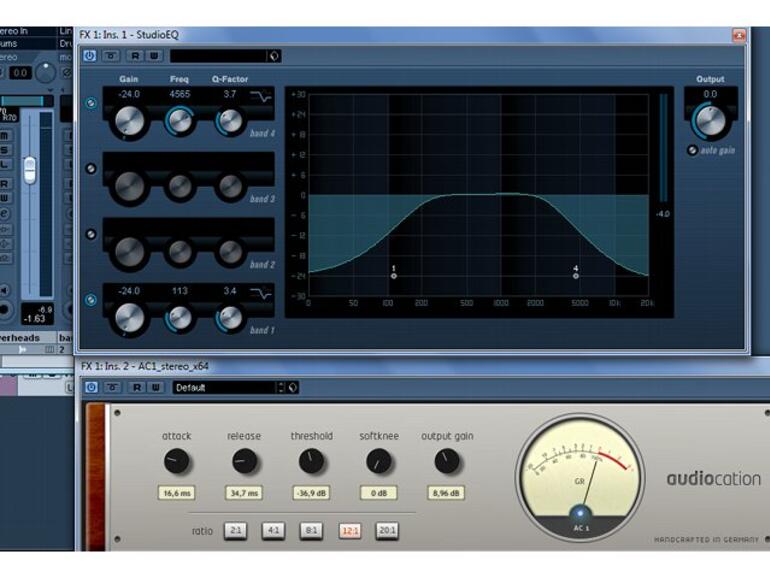Open StudioEQ preset management icon

click(274, 56)
